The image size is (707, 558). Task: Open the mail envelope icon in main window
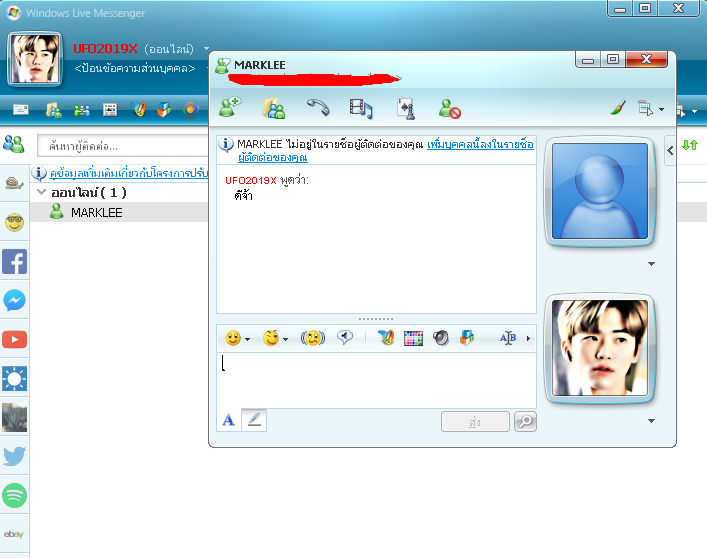tap(21, 110)
